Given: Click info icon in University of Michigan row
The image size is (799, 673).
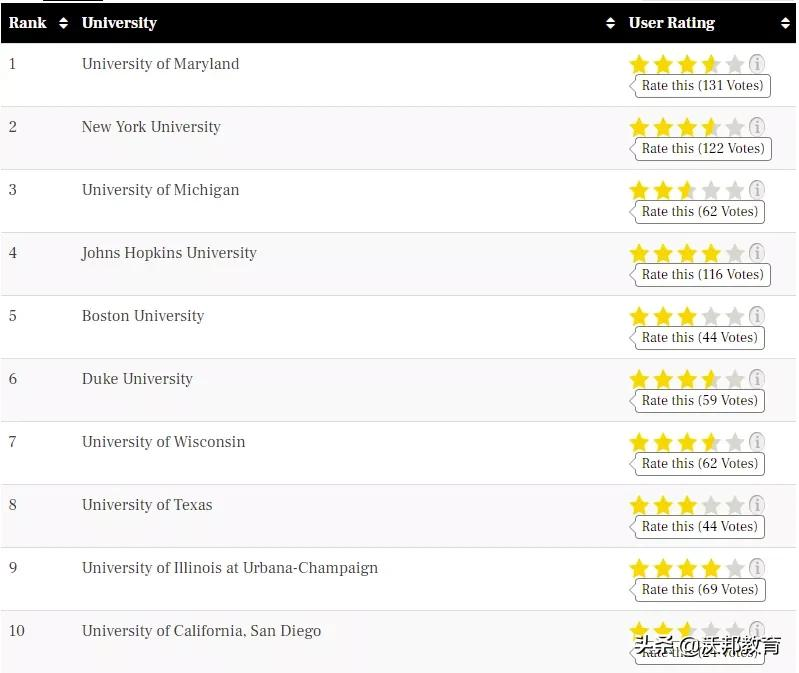Looking at the screenshot, I should pyautogui.click(x=757, y=190).
